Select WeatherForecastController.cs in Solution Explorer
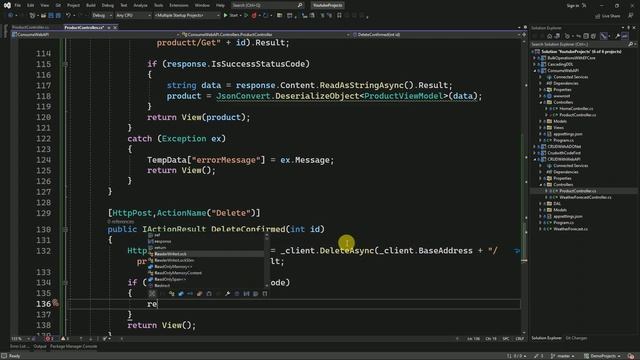This screenshot has height=360, width=640. 585,197
